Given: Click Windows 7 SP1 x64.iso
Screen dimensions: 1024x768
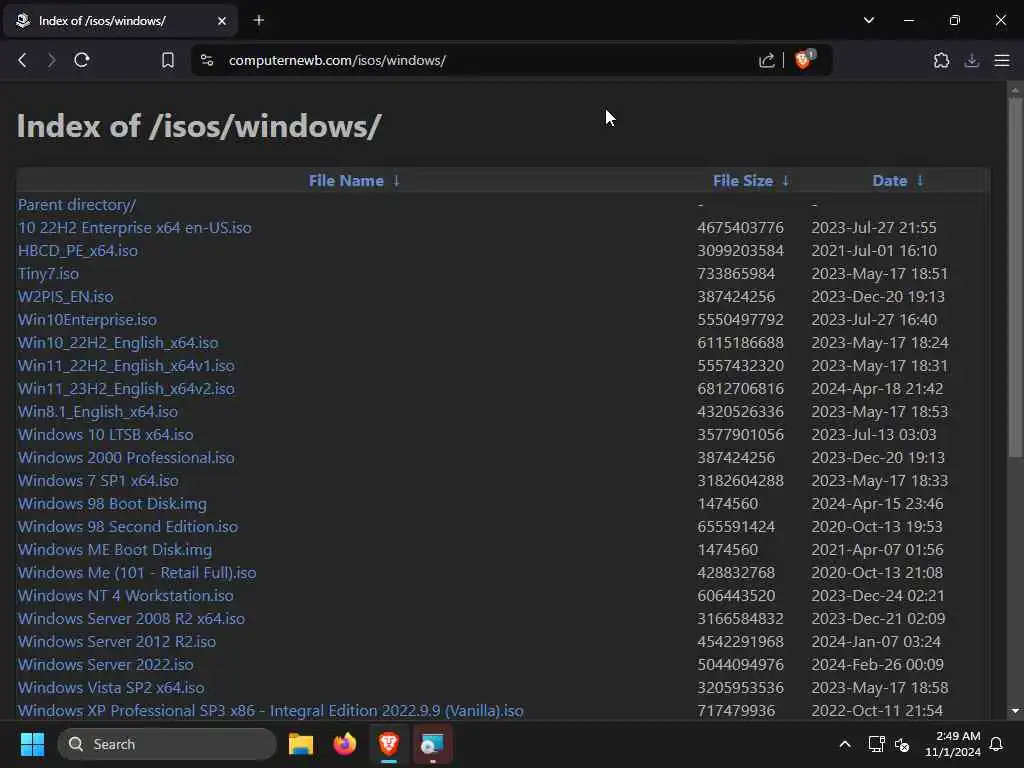Looking at the screenshot, I should (98, 481).
